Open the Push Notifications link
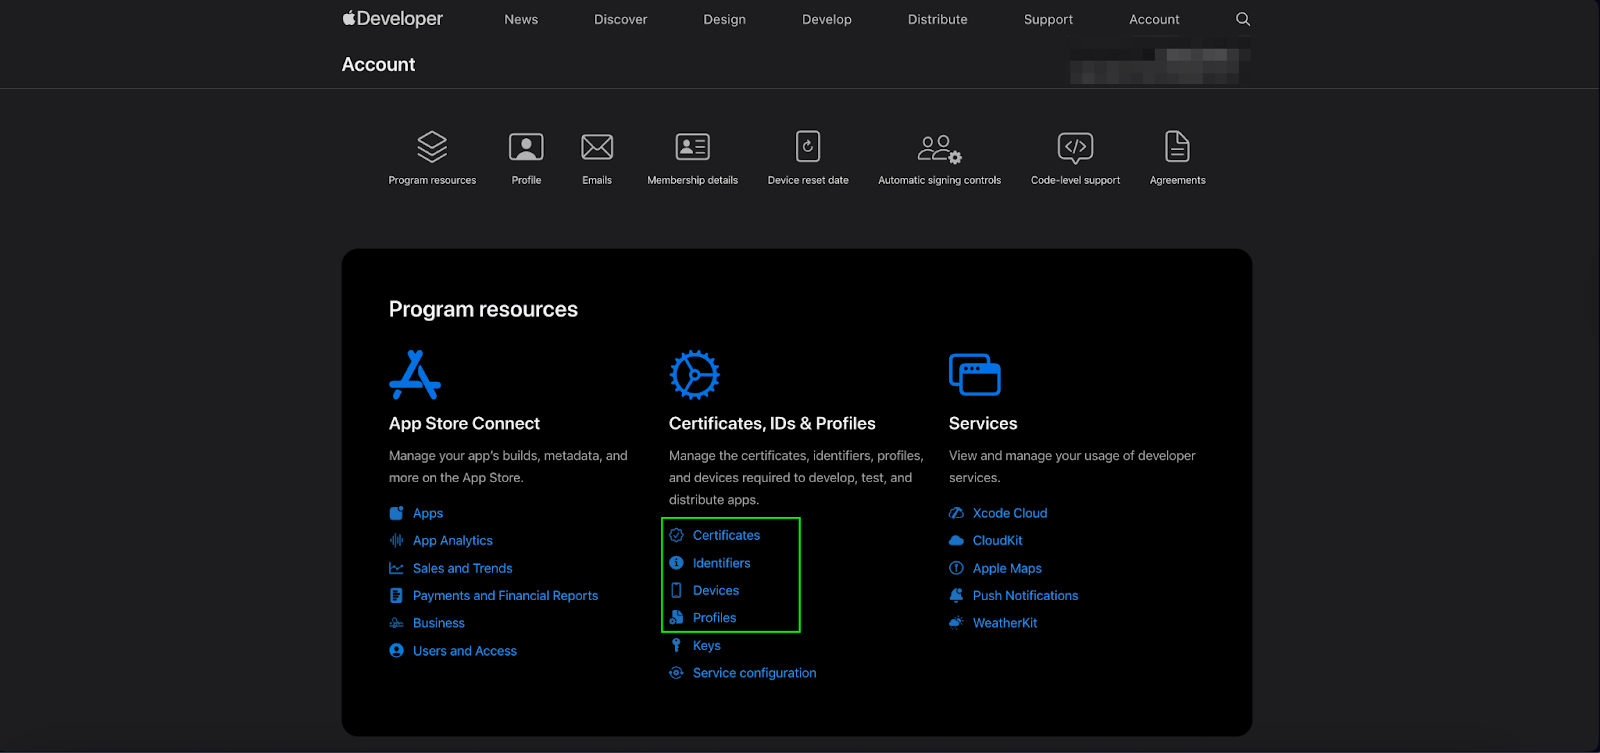 pyautogui.click(x=1025, y=595)
